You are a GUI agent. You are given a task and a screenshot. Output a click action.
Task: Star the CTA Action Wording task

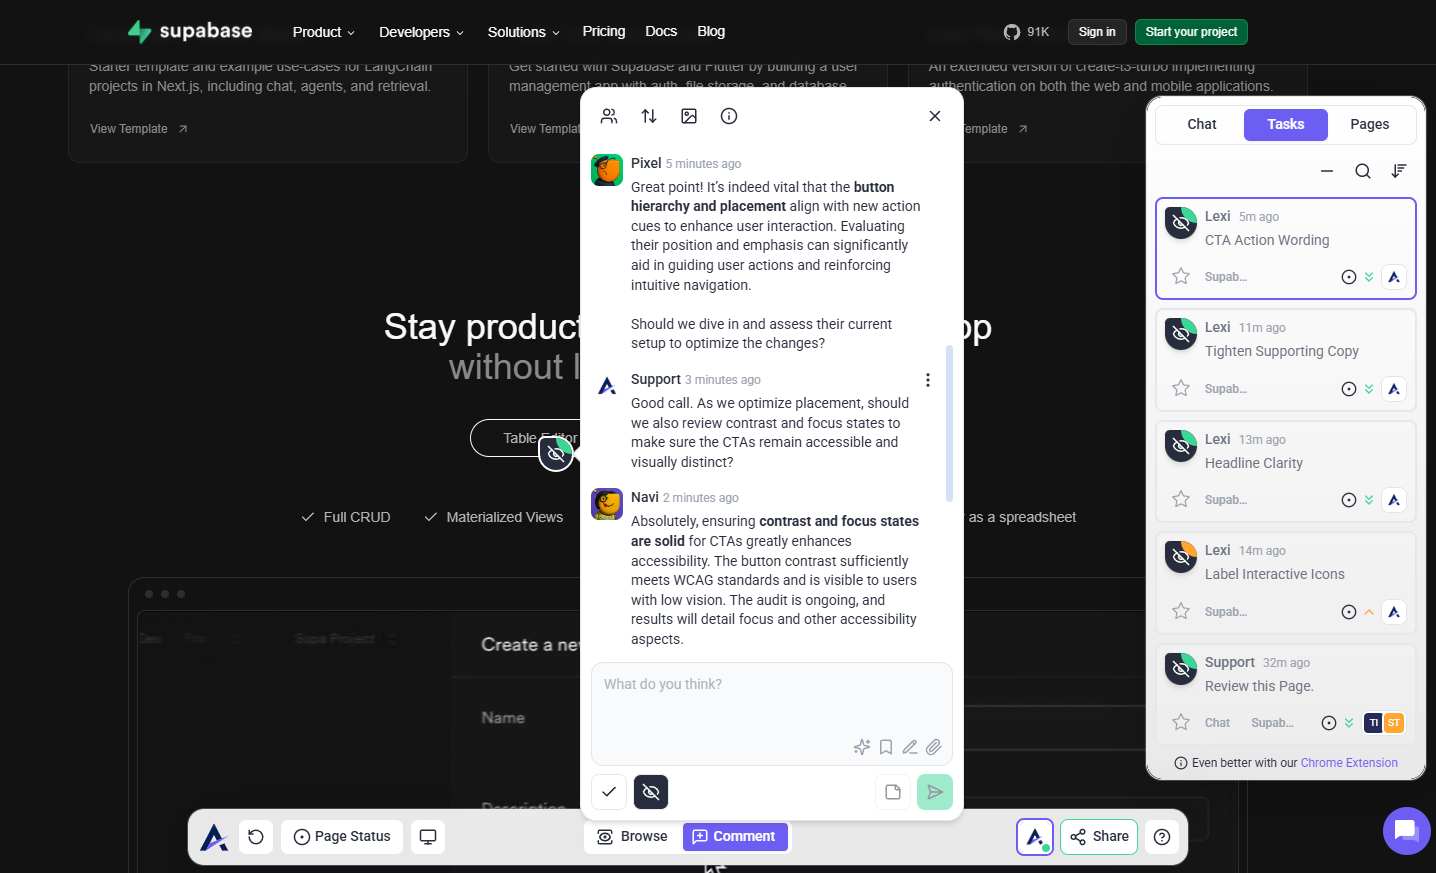pos(1181,277)
